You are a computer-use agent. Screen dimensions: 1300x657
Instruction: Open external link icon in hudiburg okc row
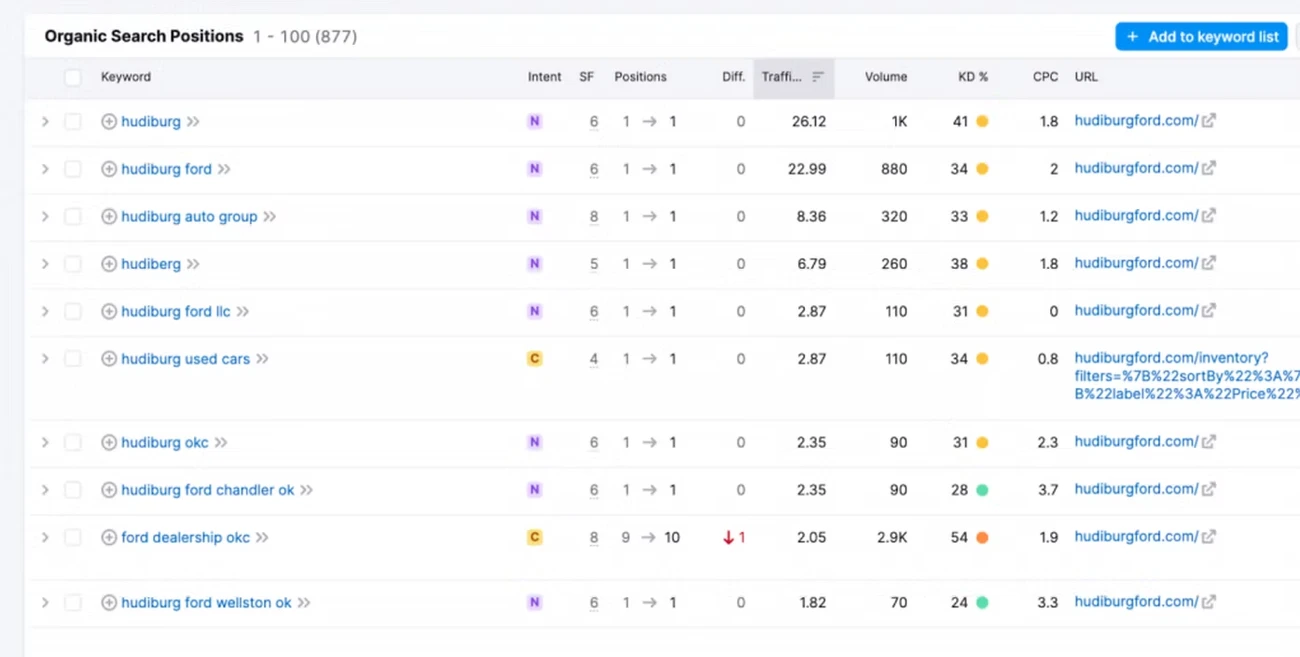pos(1209,441)
